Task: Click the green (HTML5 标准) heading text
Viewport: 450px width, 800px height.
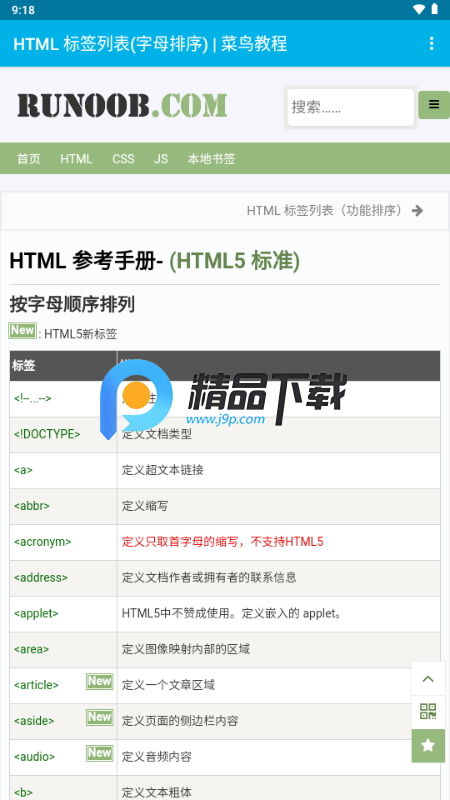Action: click(234, 261)
